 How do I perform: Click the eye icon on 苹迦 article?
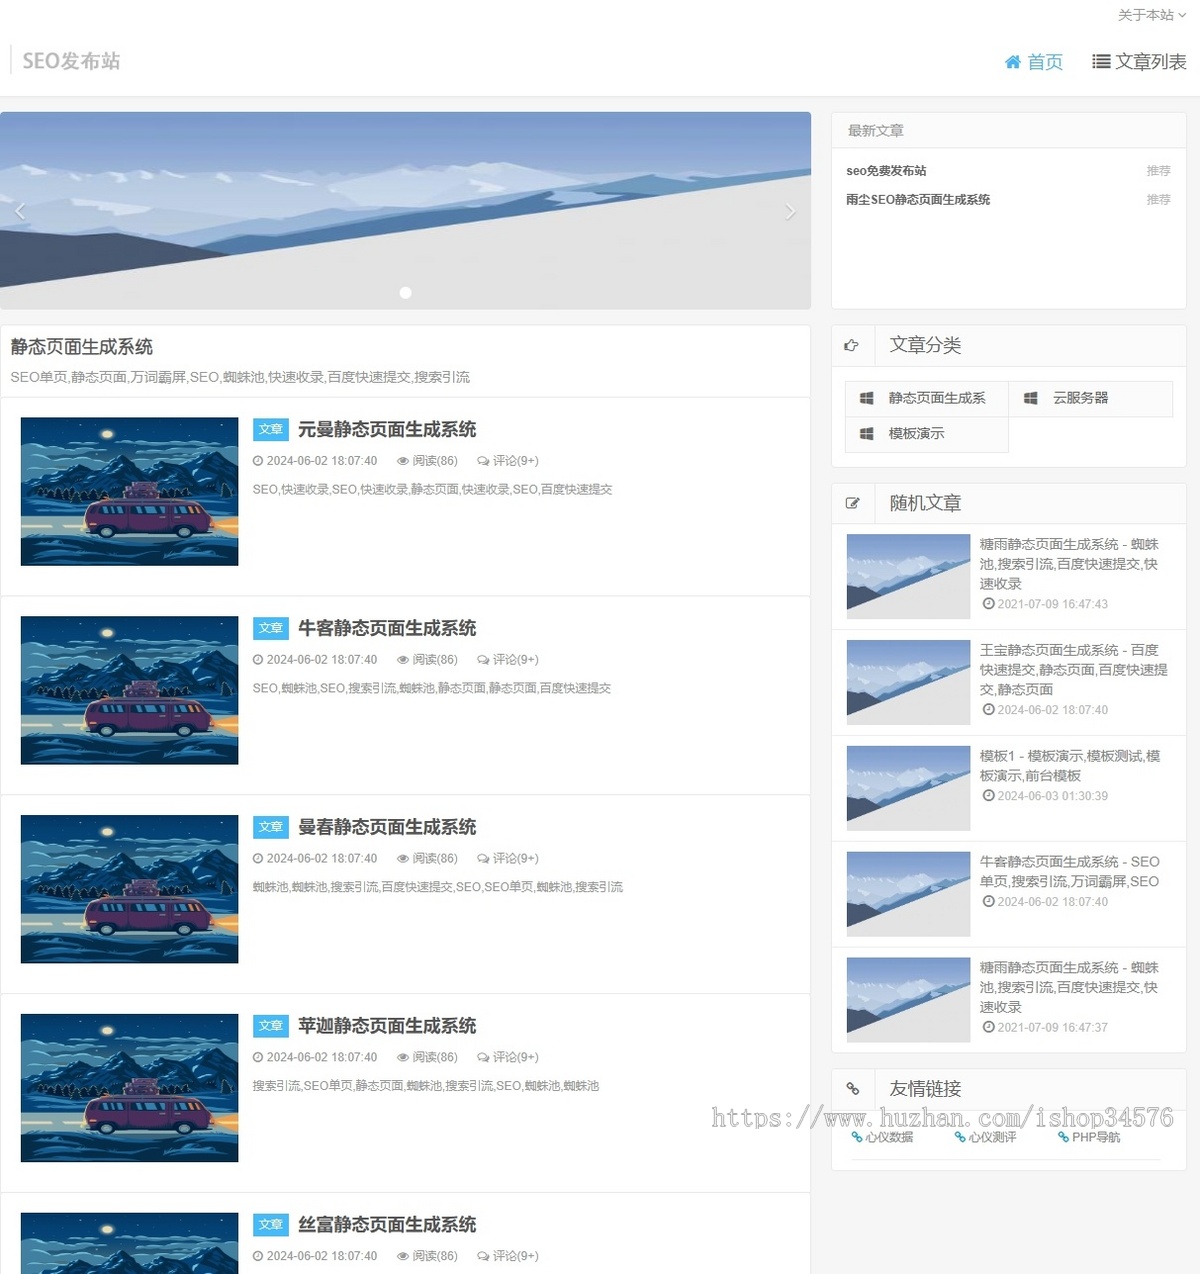coord(403,1058)
